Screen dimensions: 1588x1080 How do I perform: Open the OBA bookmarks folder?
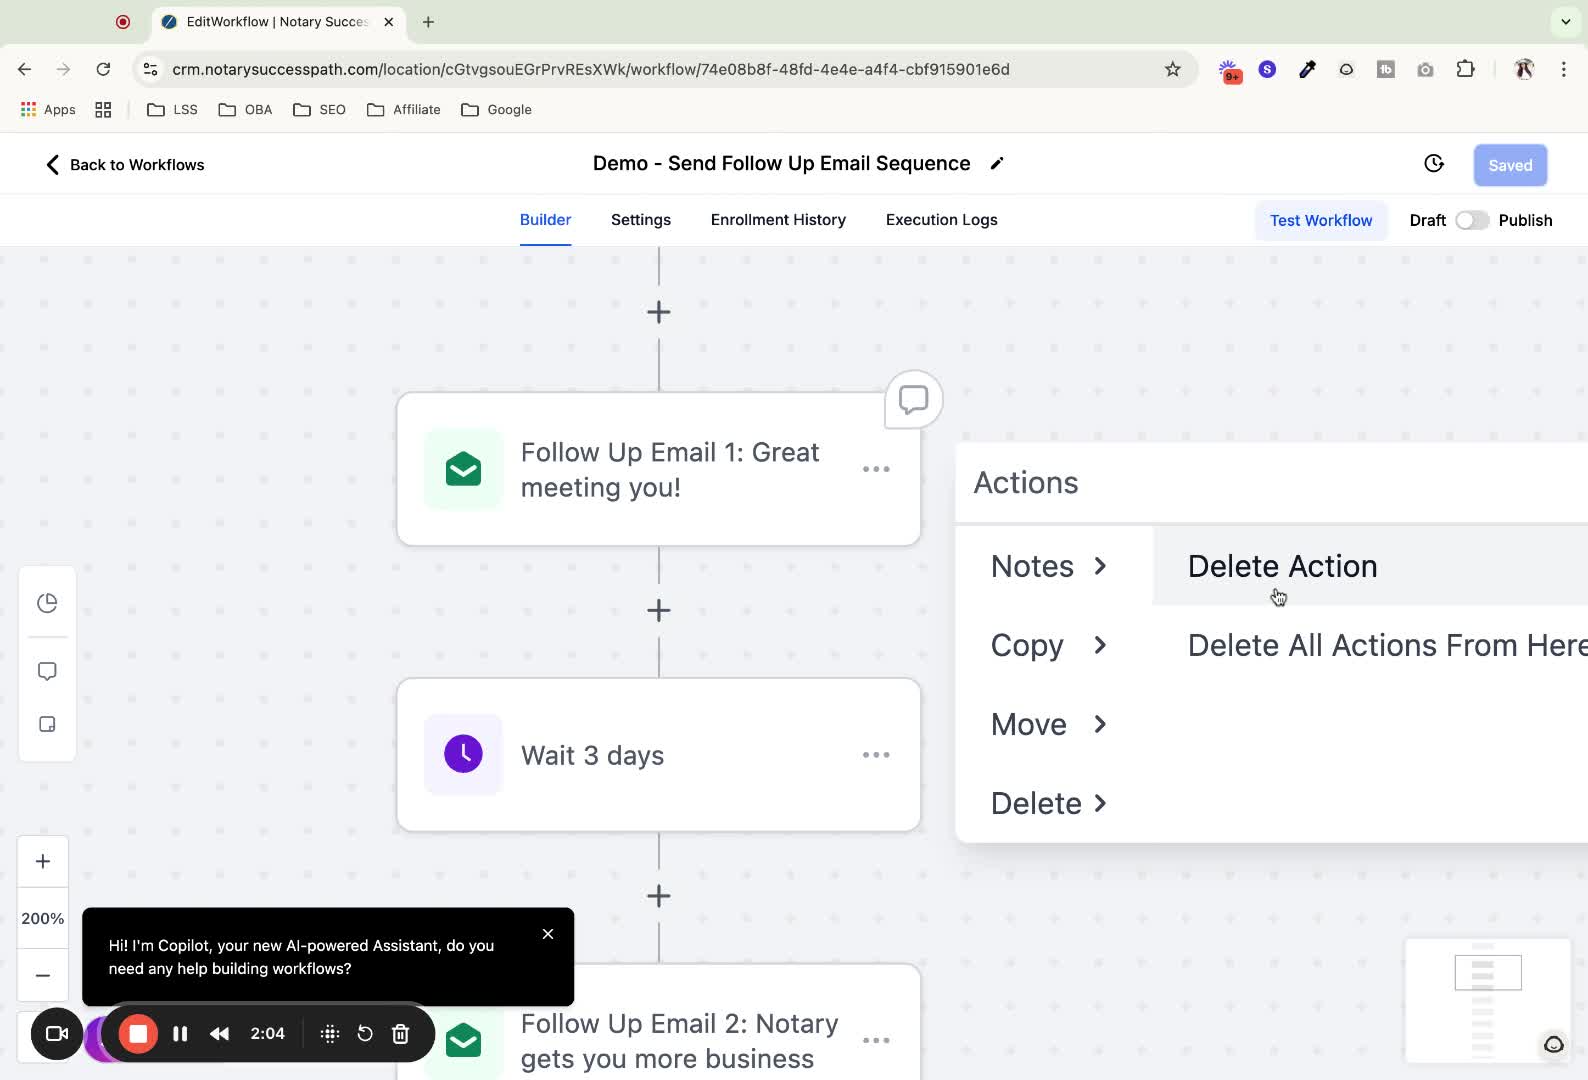pos(245,110)
